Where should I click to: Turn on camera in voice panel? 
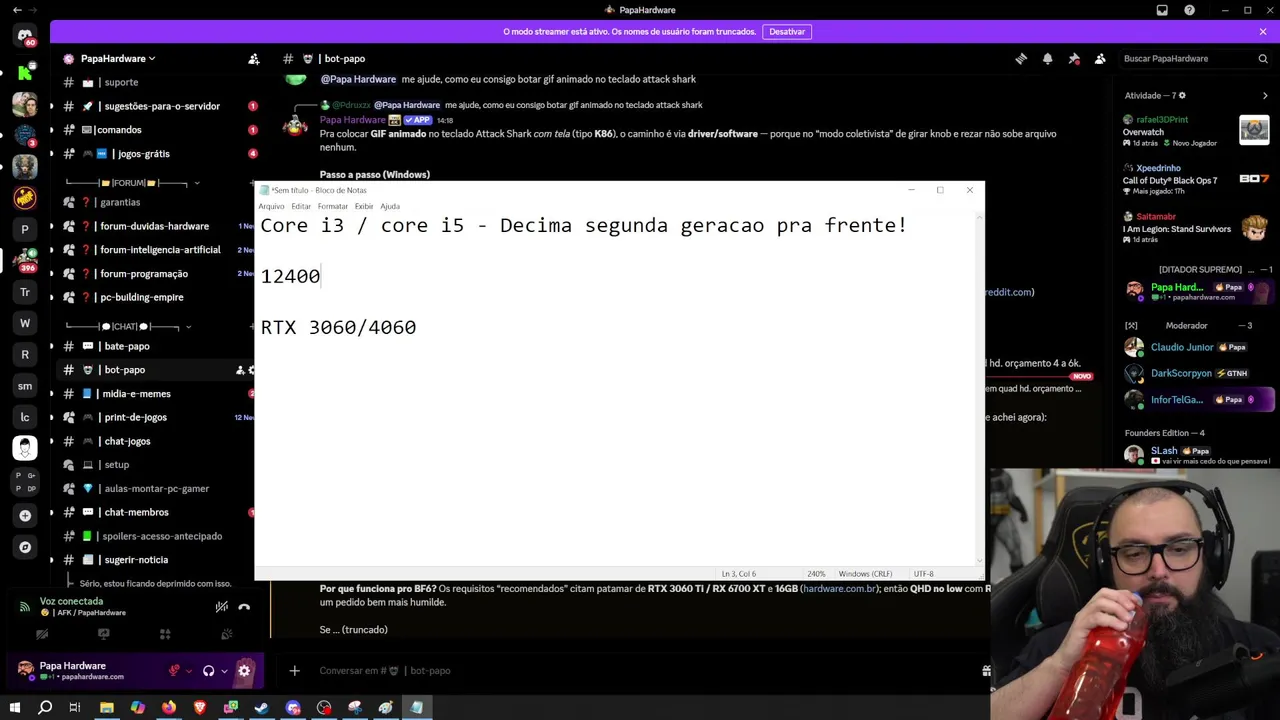click(42, 634)
